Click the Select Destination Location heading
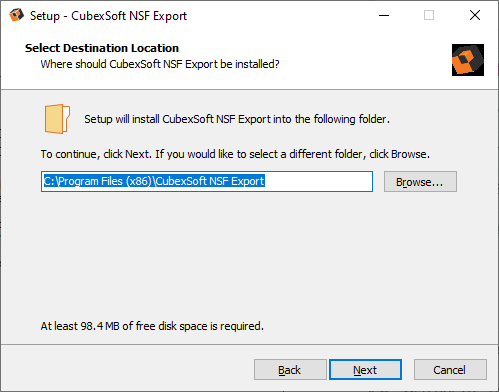The width and height of the screenshot is (499, 392). pos(102,48)
